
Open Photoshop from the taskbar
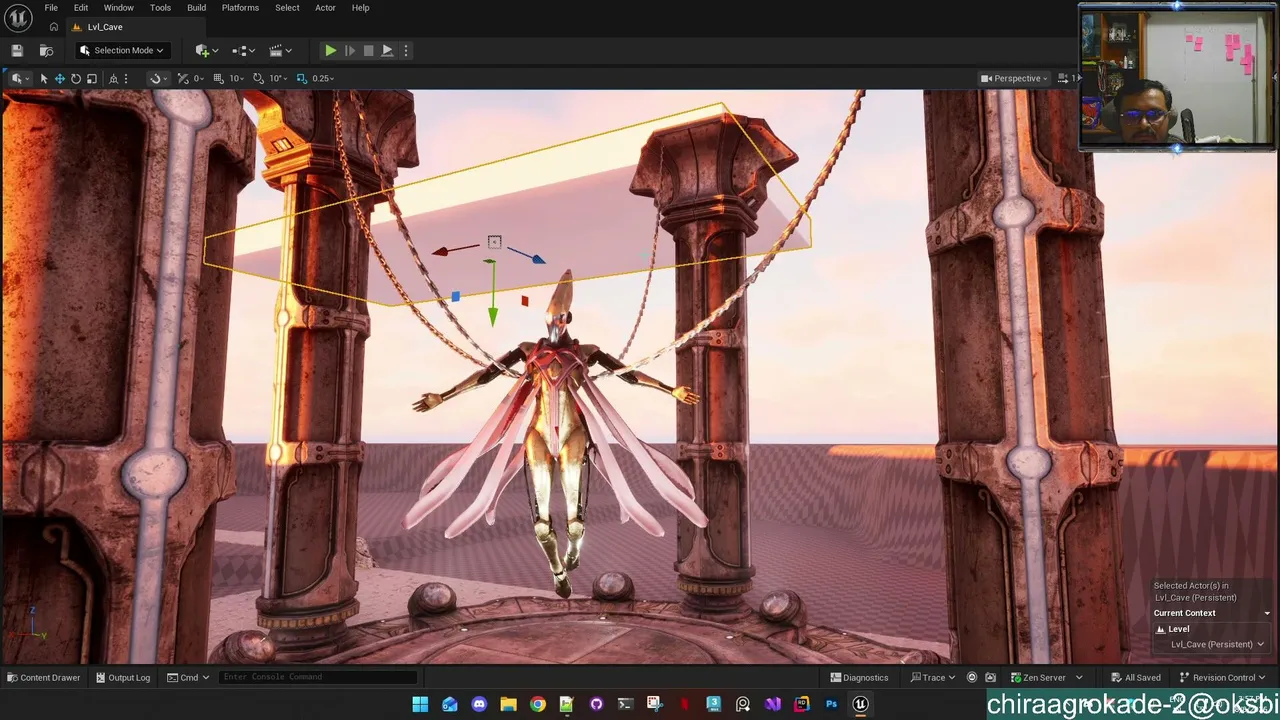coord(831,704)
